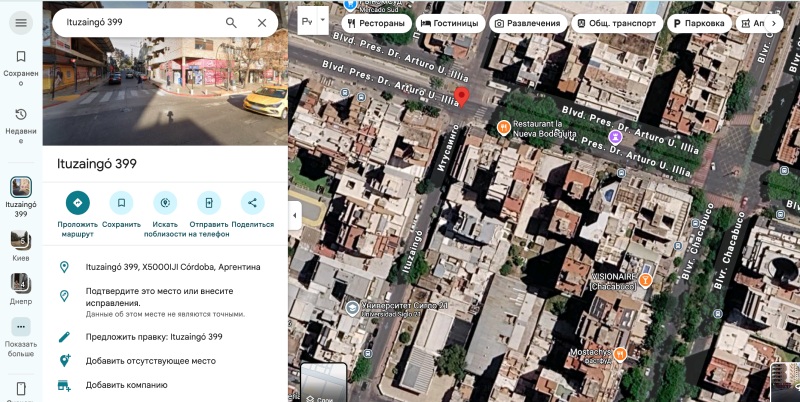Screen dimensions: 800x402
Task: Open the main hamburger menu
Action: (20, 23)
